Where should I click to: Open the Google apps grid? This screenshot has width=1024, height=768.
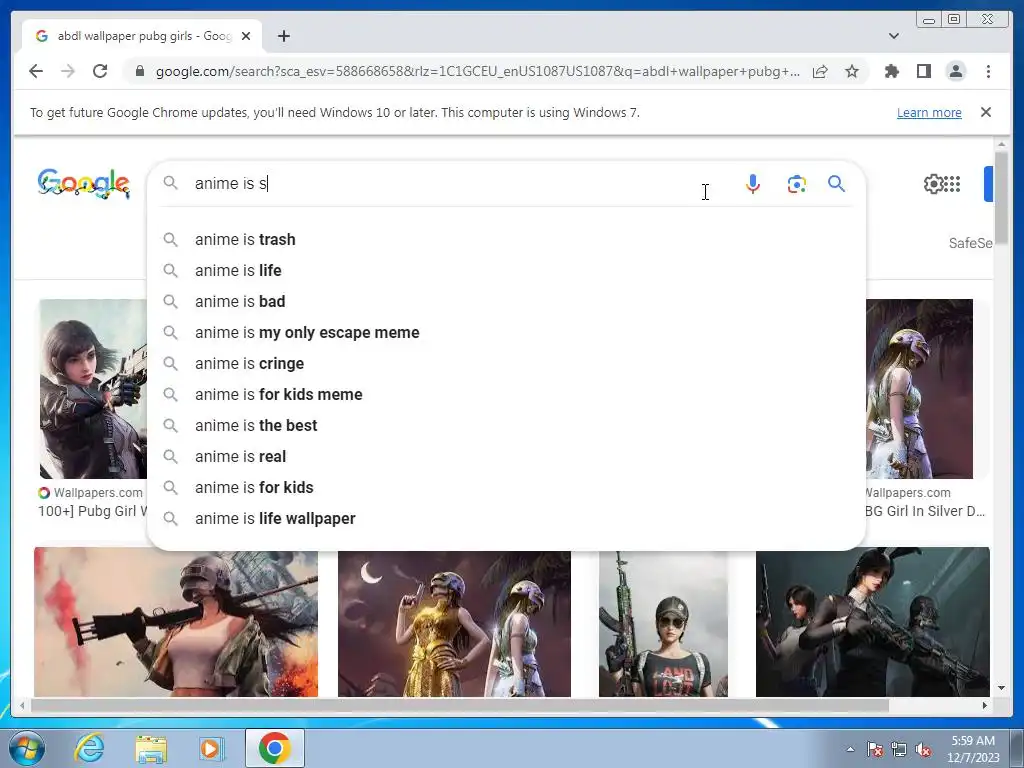[x=953, y=184]
